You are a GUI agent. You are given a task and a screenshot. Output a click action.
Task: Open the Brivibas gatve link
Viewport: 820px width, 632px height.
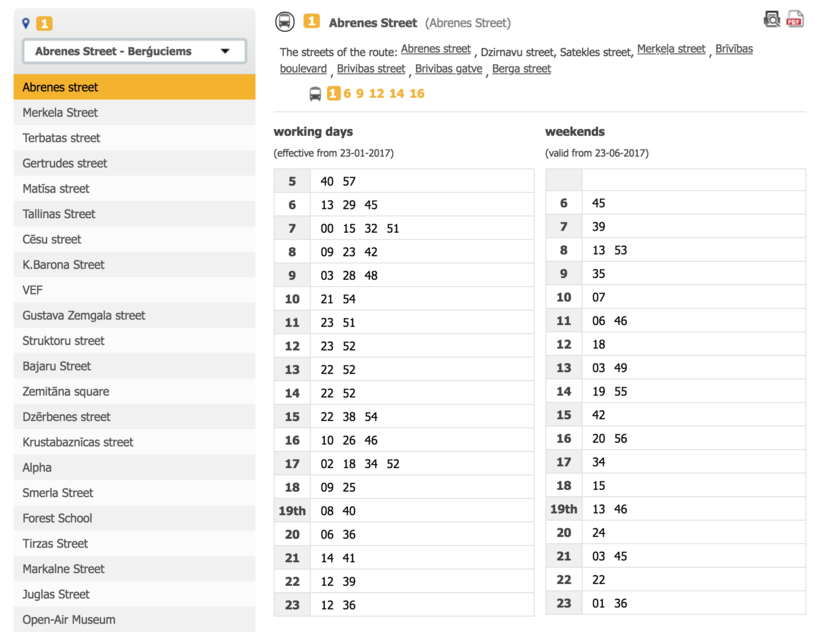click(449, 69)
